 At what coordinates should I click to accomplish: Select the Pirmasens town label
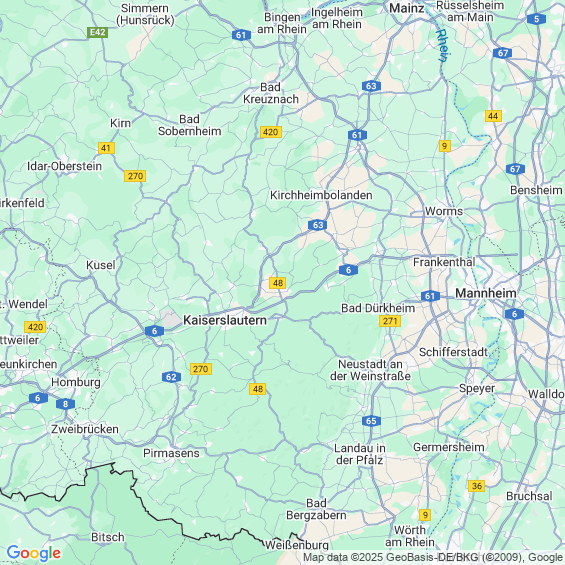click(171, 453)
